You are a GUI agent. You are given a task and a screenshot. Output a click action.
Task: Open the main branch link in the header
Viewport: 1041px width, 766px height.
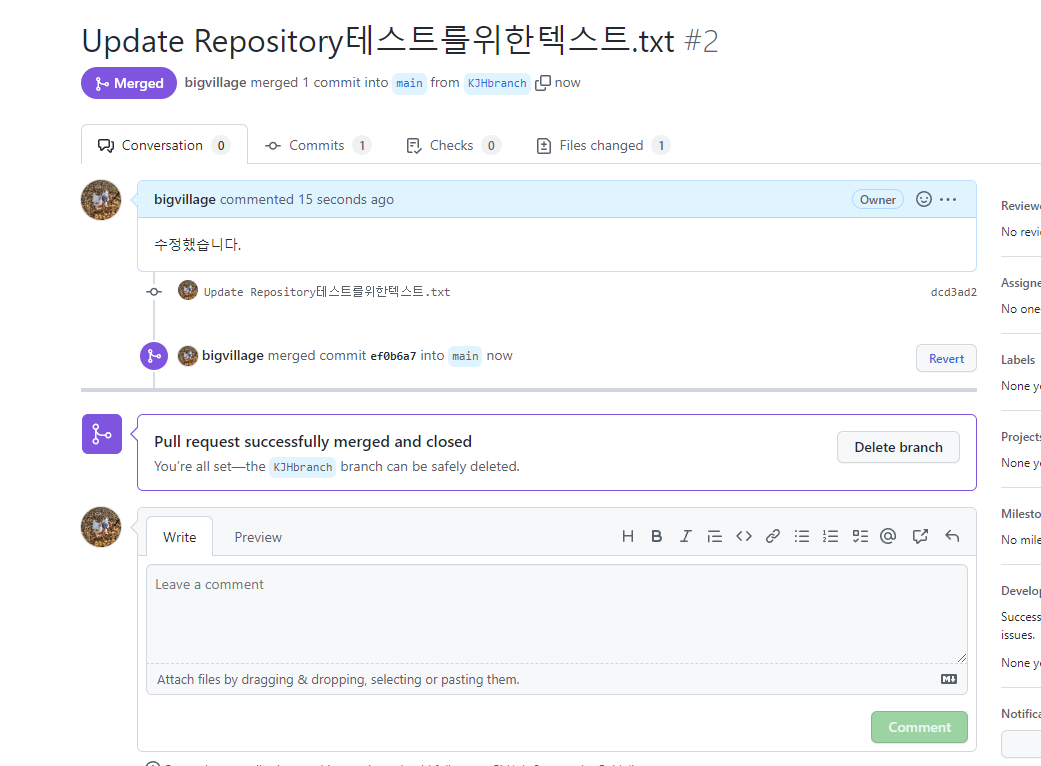point(409,83)
